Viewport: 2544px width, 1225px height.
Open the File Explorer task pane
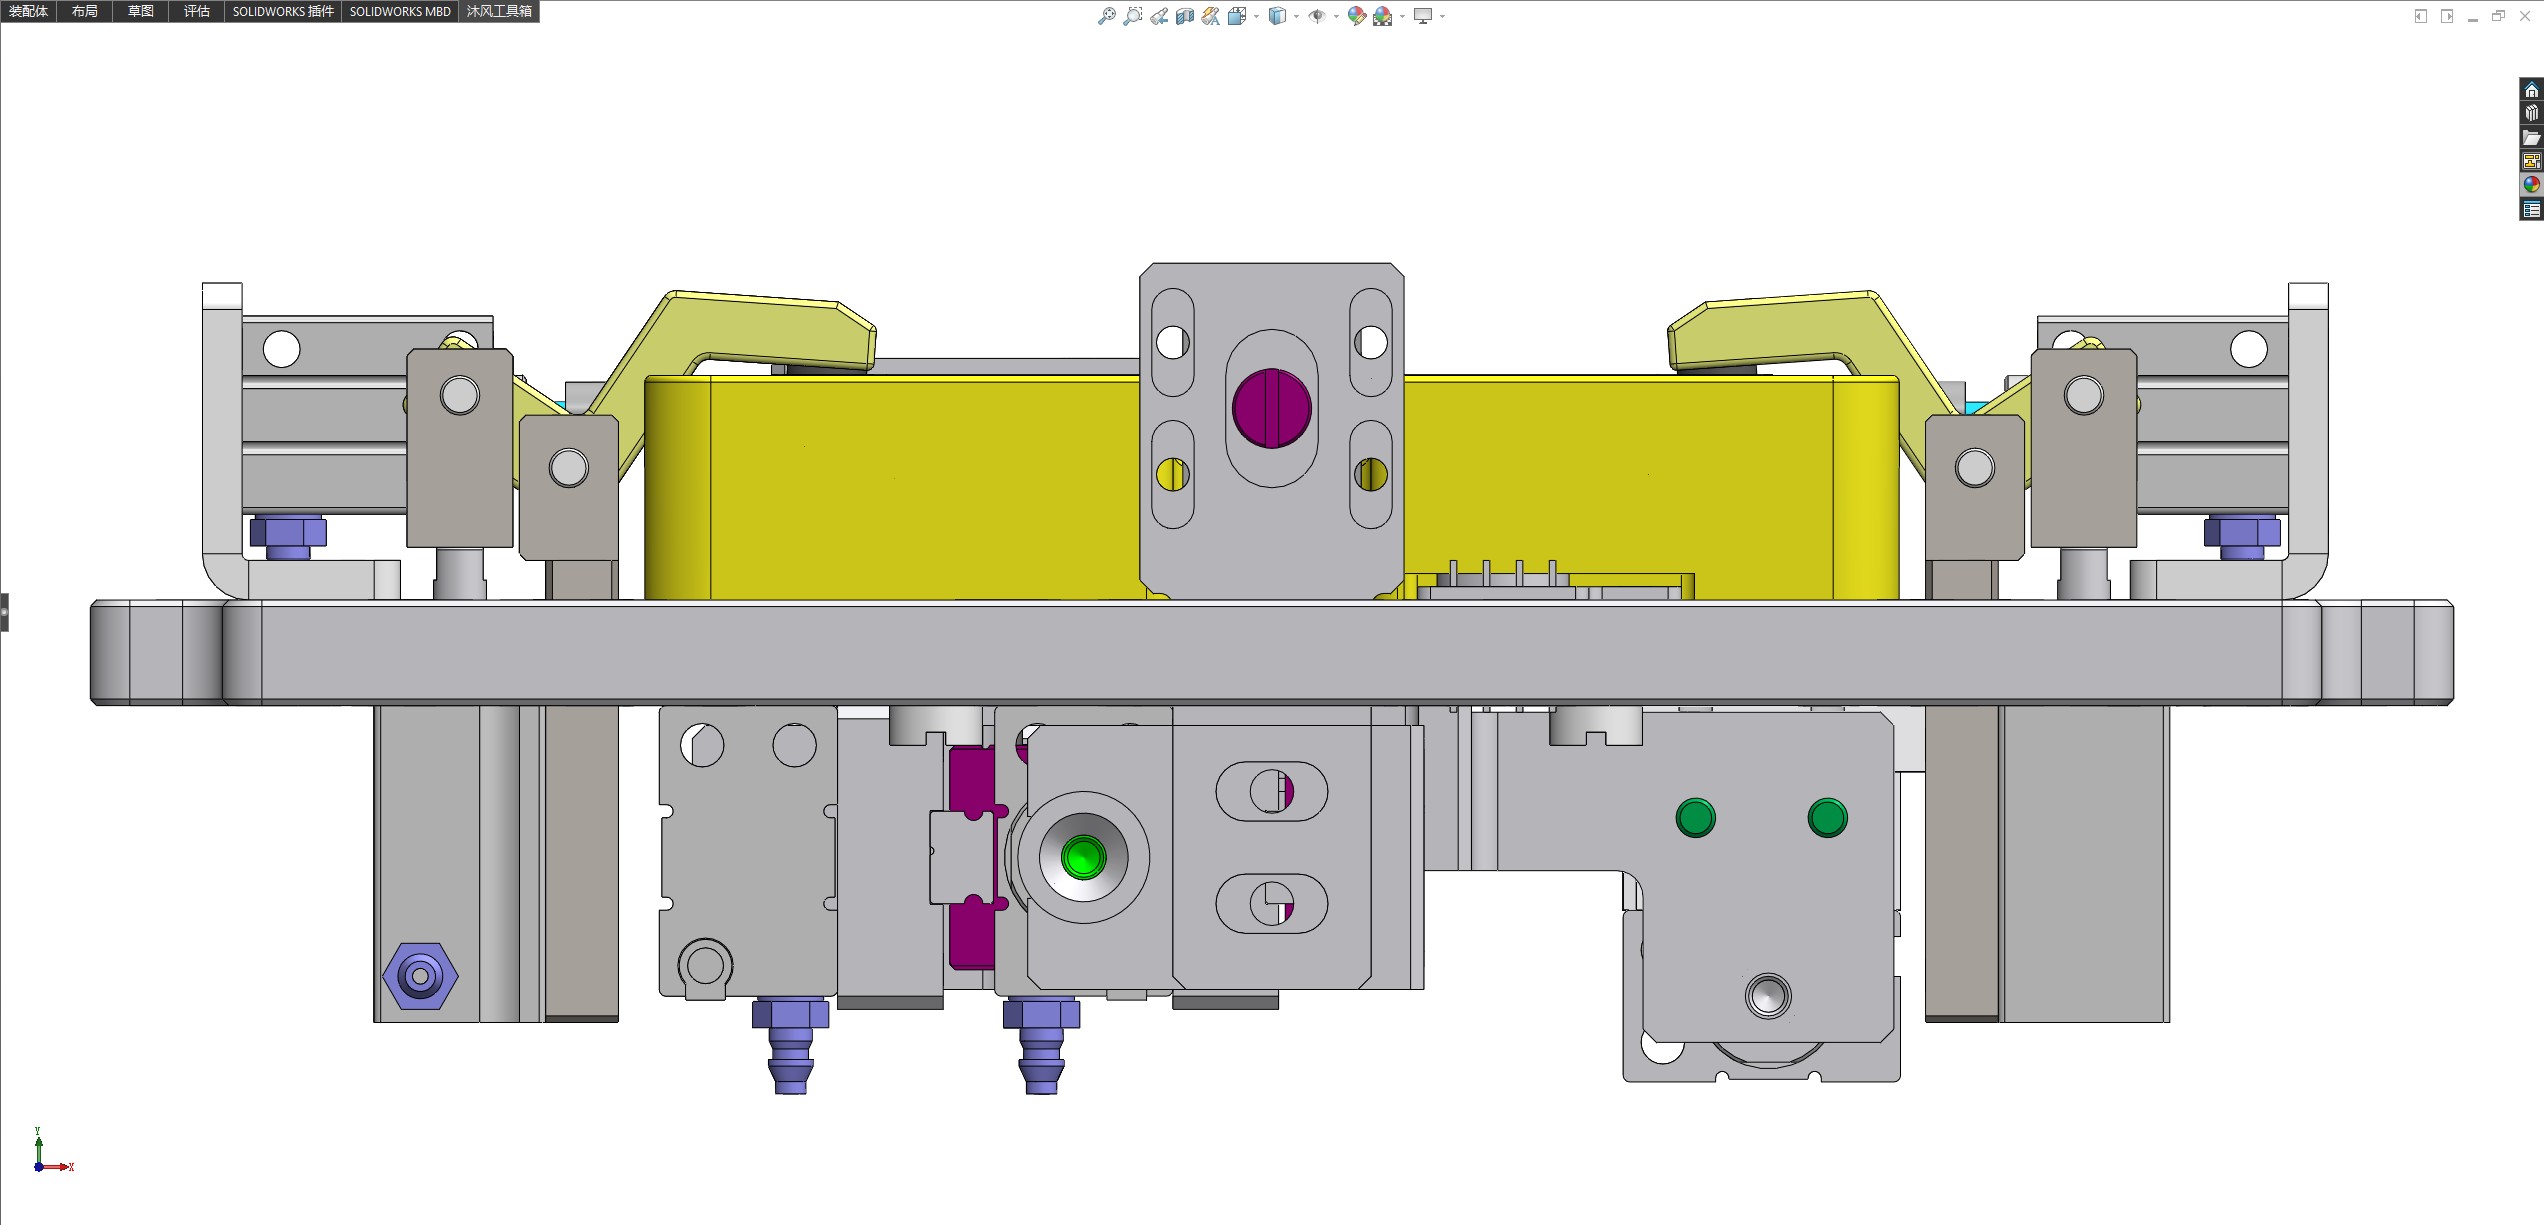2531,137
